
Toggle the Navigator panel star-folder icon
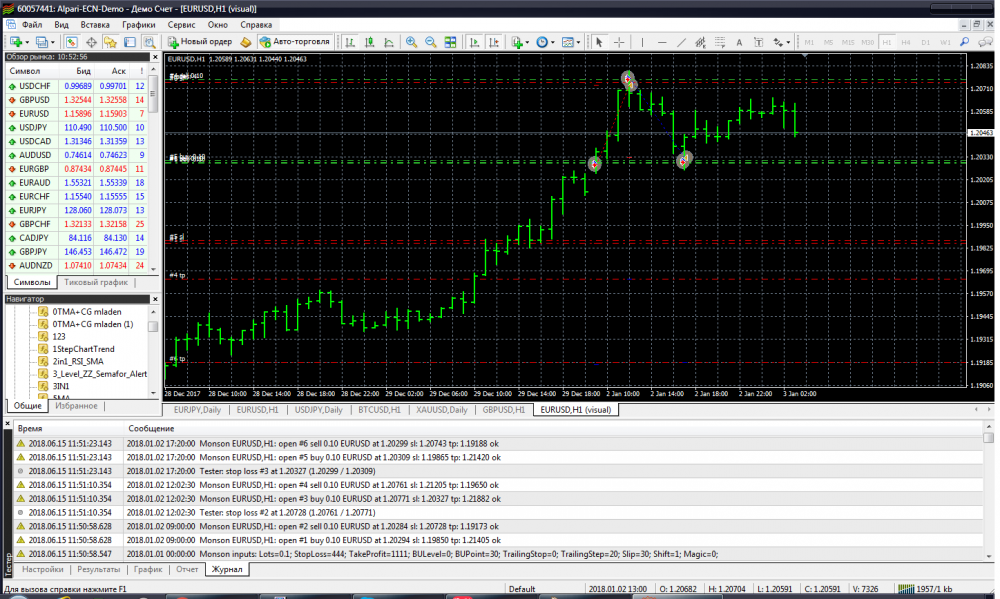110,42
